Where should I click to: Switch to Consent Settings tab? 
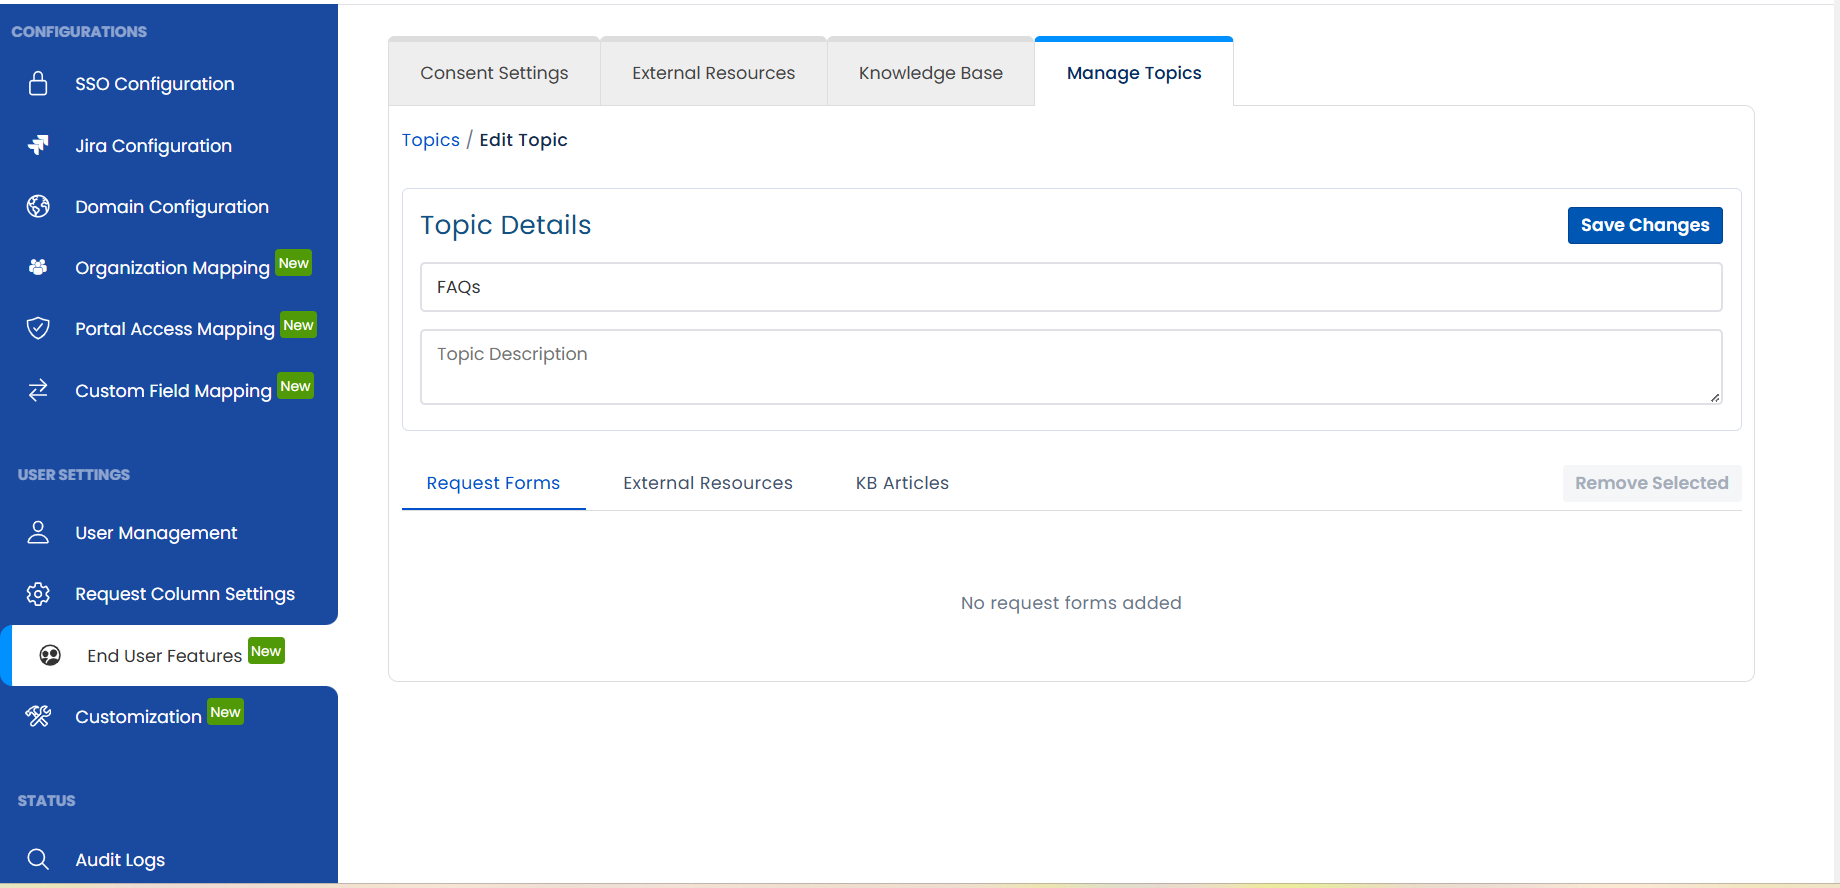pyautogui.click(x=494, y=73)
